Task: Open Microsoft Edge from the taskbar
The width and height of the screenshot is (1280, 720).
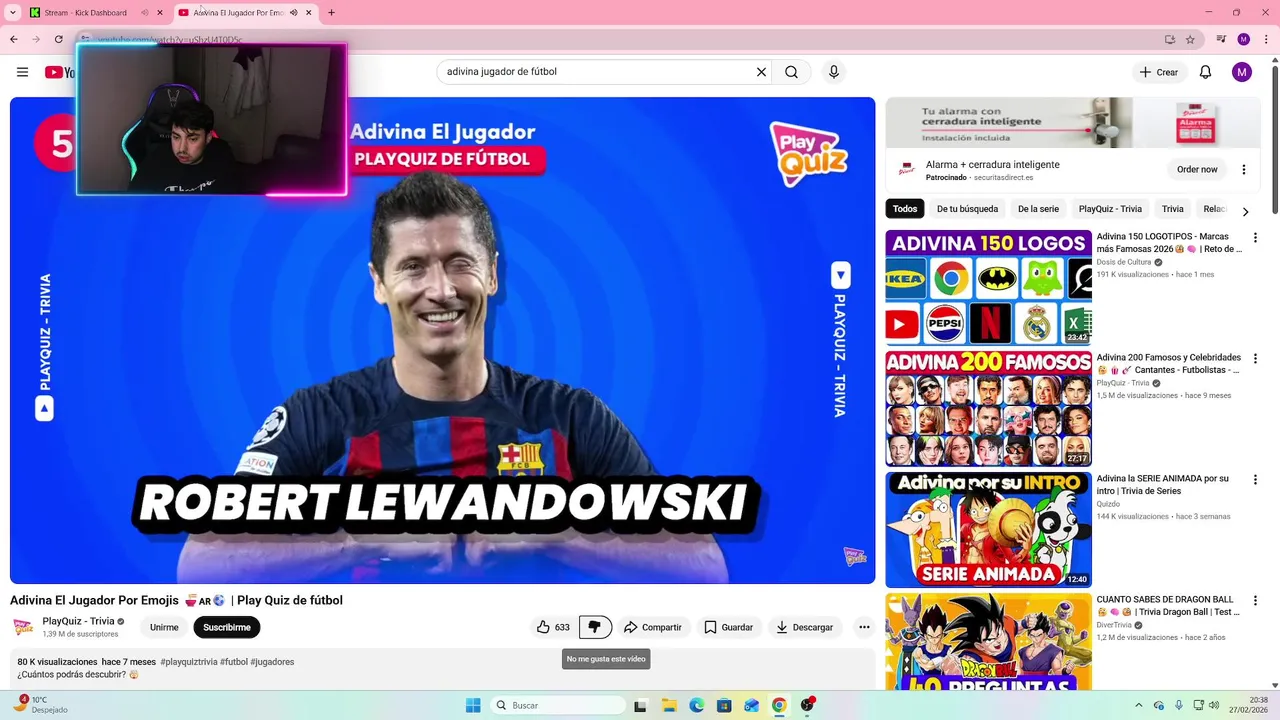Action: pos(696,705)
